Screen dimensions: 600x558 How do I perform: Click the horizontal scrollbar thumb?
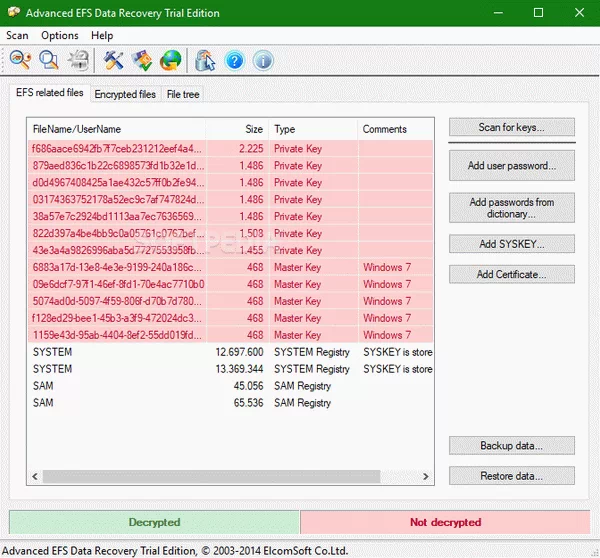click(212, 476)
